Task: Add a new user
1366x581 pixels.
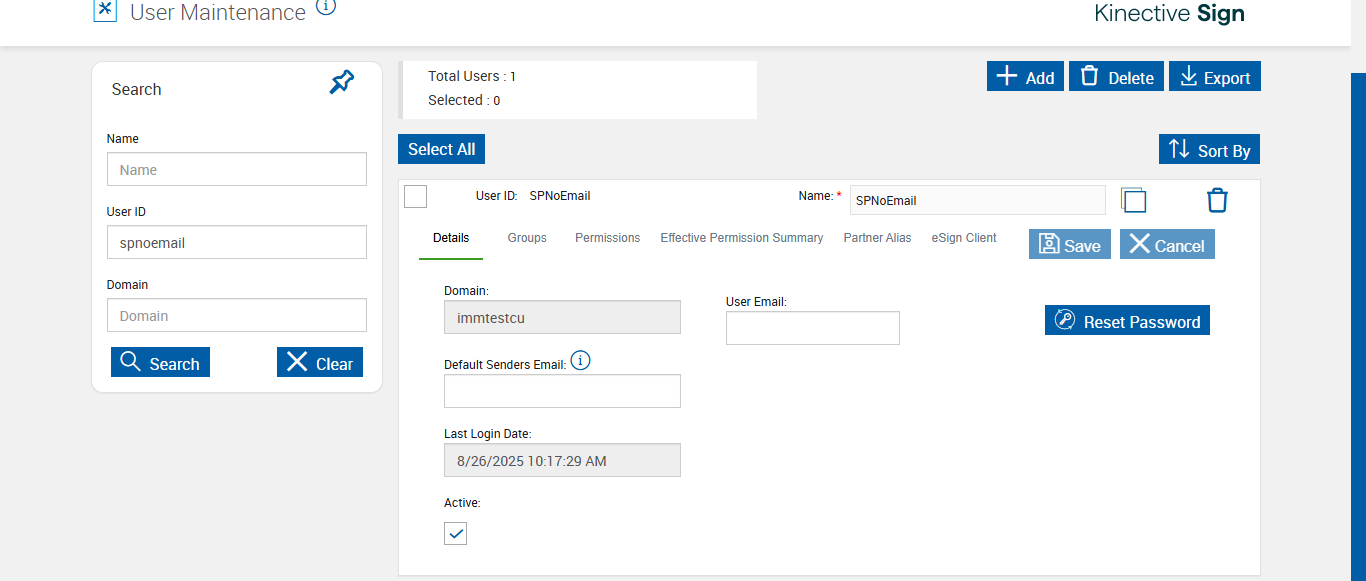Action: pyautogui.click(x=1025, y=77)
